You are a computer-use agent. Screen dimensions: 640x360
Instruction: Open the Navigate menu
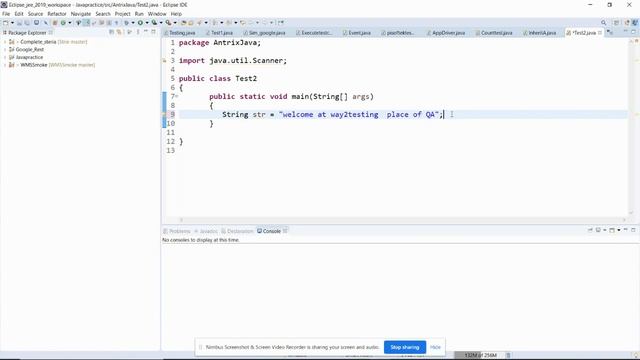81,14
